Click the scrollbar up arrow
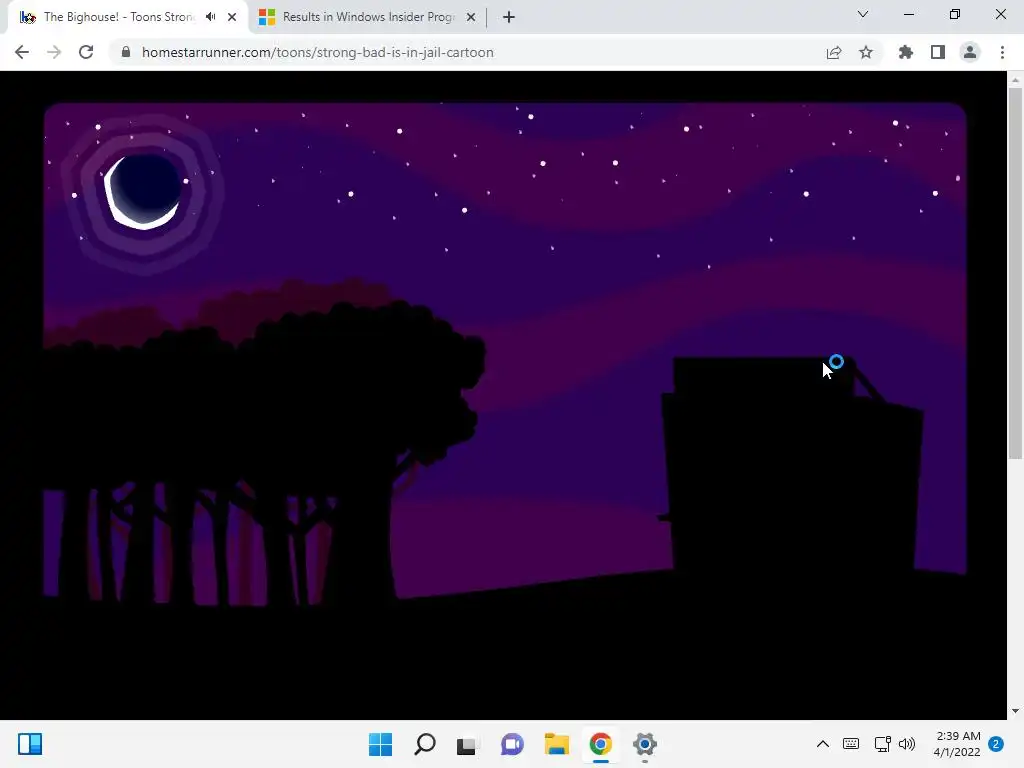This screenshot has height=768, width=1024. pyautogui.click(x=1015, y=80)
